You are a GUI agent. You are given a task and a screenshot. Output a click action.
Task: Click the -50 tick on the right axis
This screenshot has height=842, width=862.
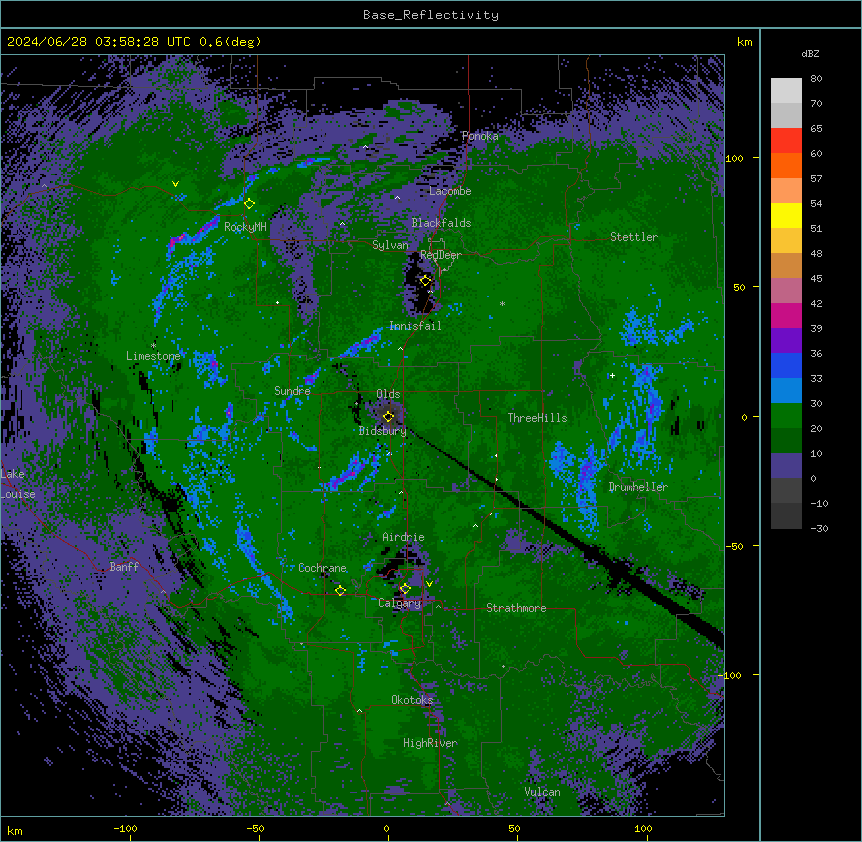coord(734,546)
